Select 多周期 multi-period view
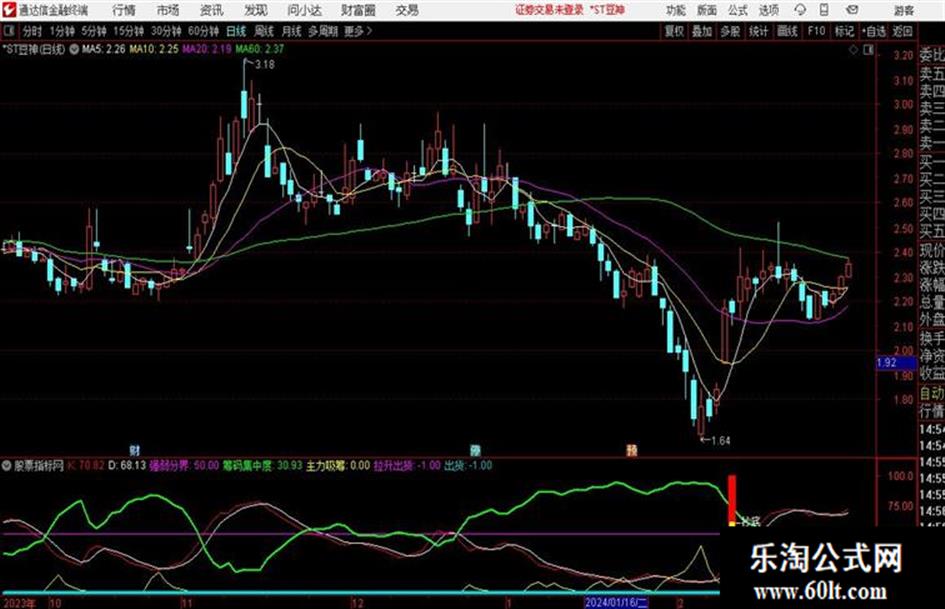 (x=323, y=31)
